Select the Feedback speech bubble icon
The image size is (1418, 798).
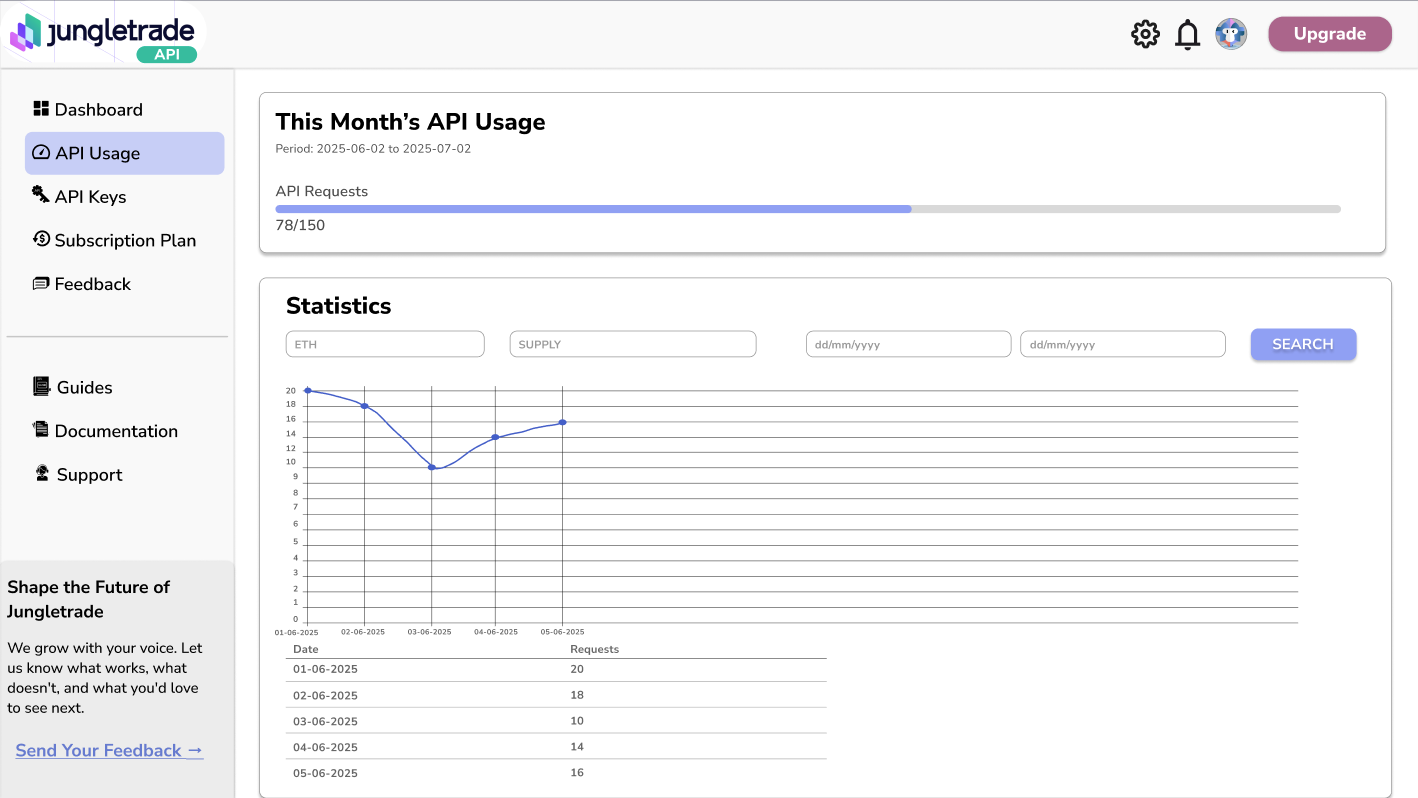(41, 284)
